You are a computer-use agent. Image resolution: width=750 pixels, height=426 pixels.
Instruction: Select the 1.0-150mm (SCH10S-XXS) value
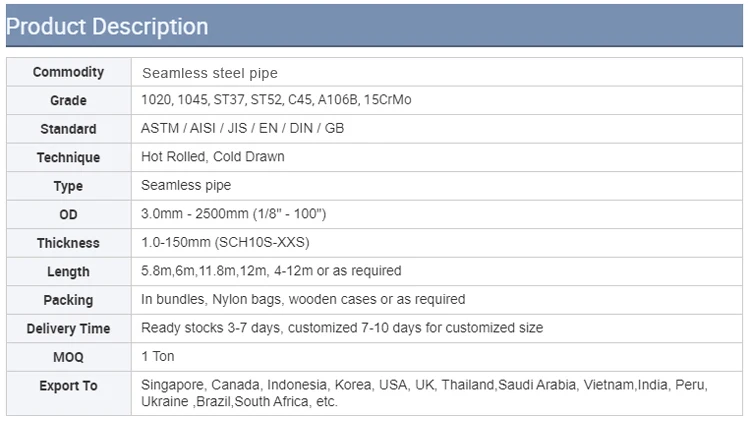[x=225, y=242]
